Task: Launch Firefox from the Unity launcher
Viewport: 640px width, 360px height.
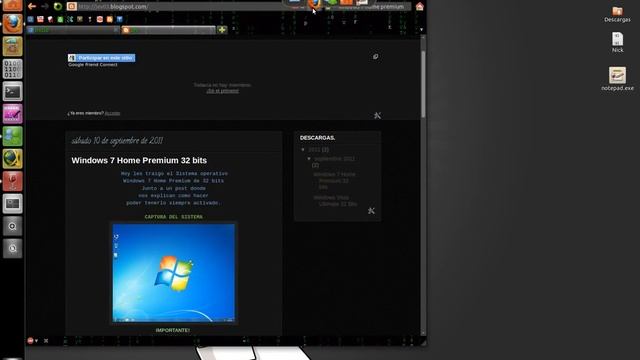Action: (12, 23)
